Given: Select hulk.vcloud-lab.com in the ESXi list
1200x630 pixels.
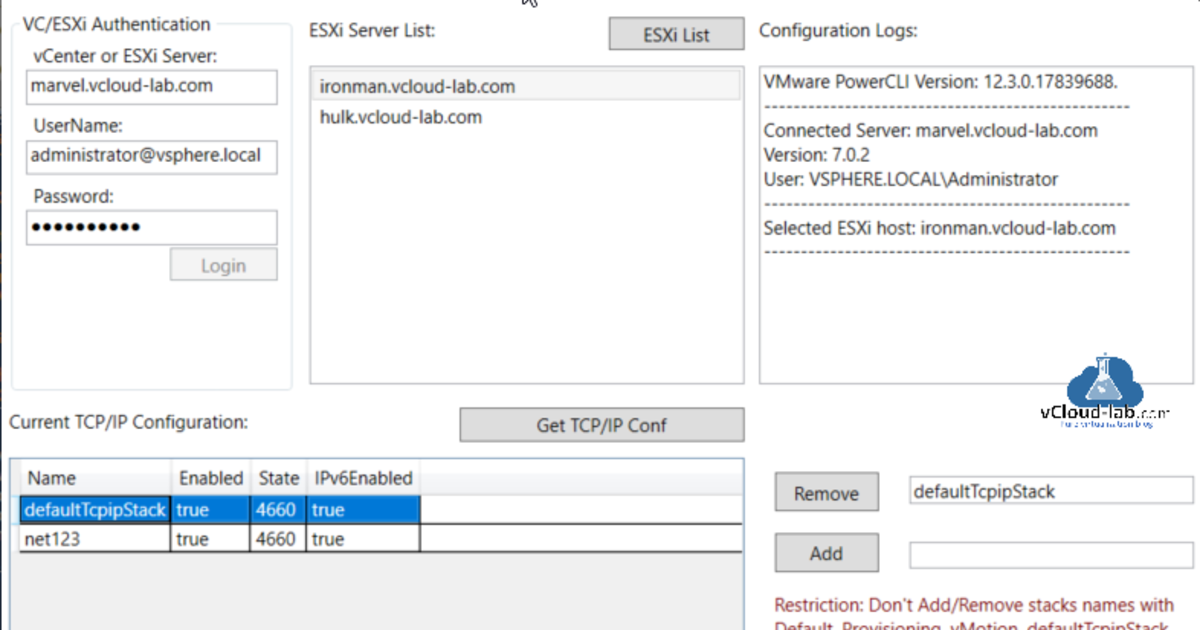Looking at the screenshot, I should click(401, 117).
